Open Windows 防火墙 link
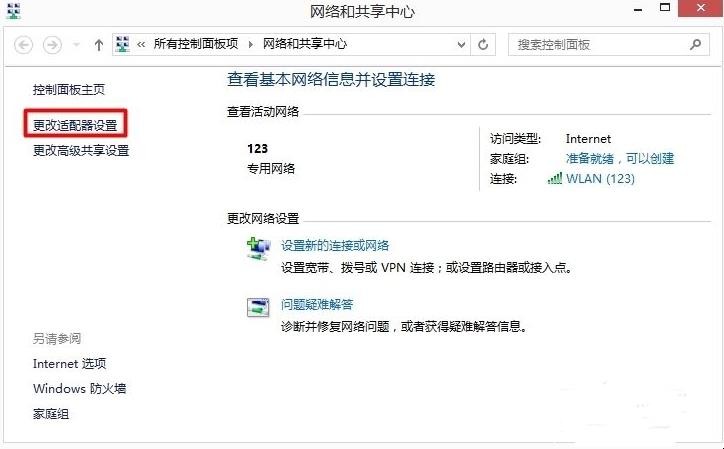The width and height of the screenshot is (724, 449). click(79, 388)
